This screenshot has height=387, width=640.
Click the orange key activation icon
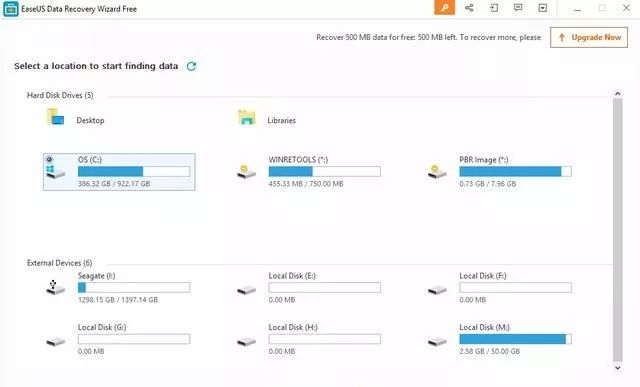(x=444, y=7)
